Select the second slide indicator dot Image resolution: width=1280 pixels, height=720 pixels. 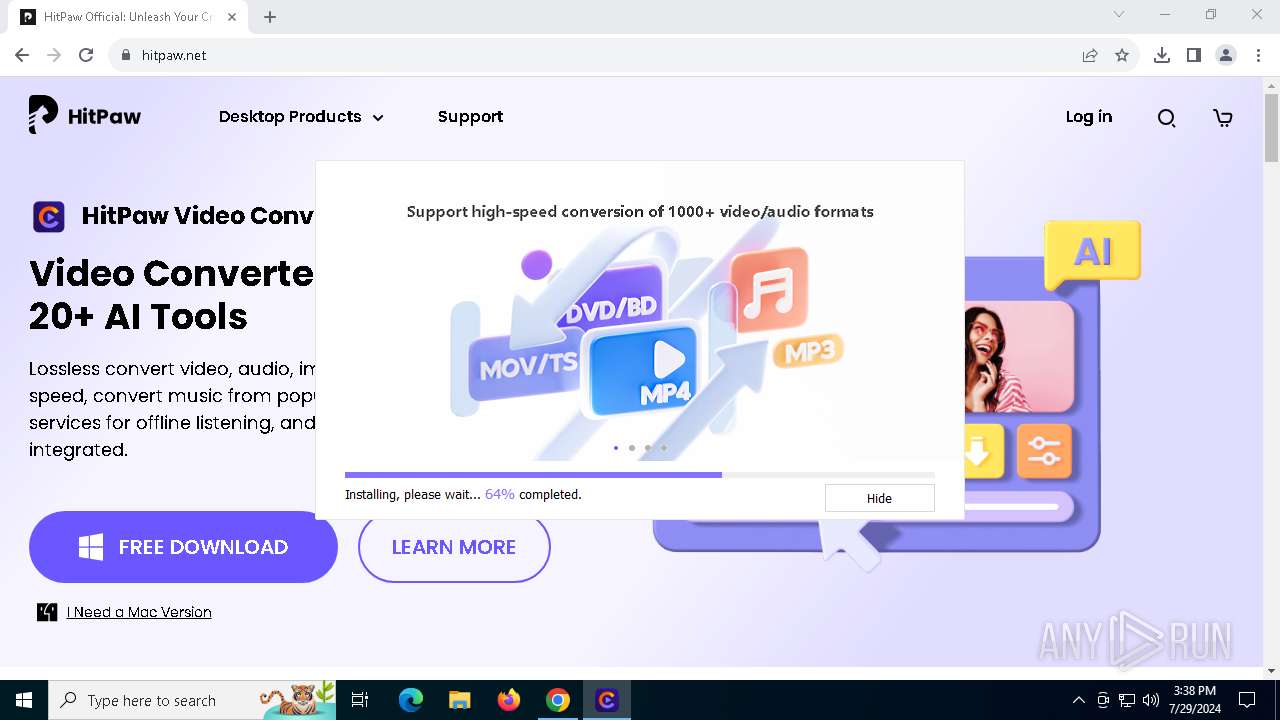tap(631, 448)
